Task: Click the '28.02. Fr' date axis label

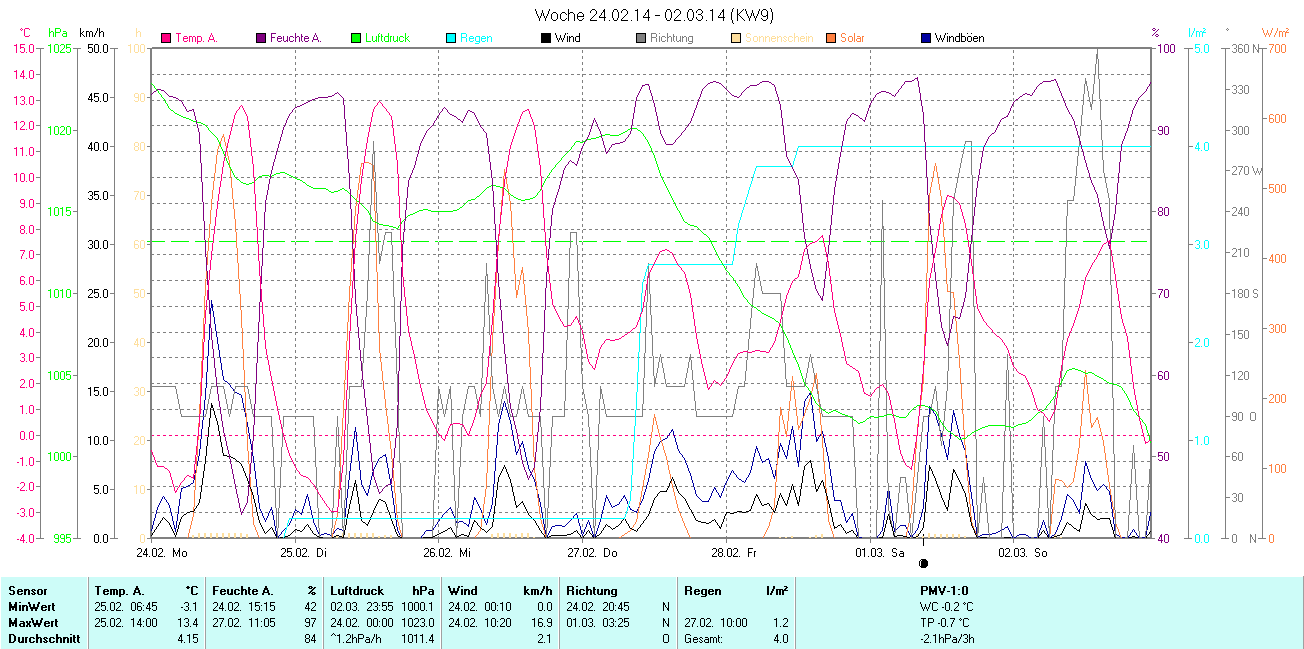Action: coord(734,552)
